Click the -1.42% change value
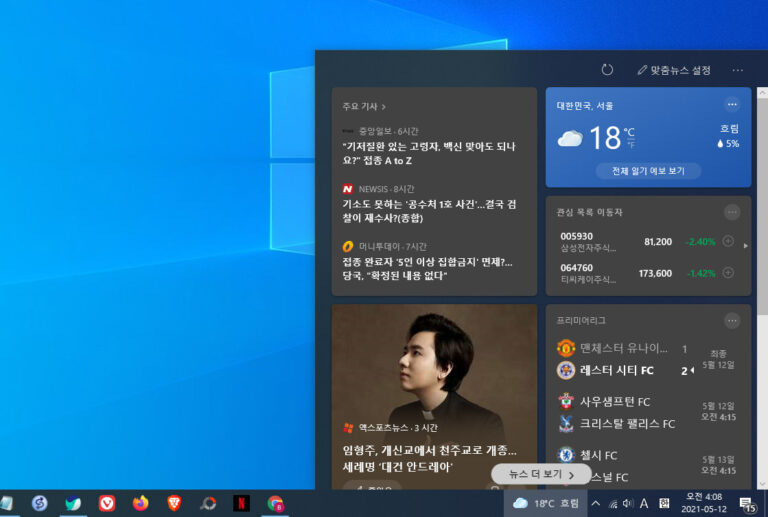The height and width of the screenshot is (517, 768). tap(700, 274)
